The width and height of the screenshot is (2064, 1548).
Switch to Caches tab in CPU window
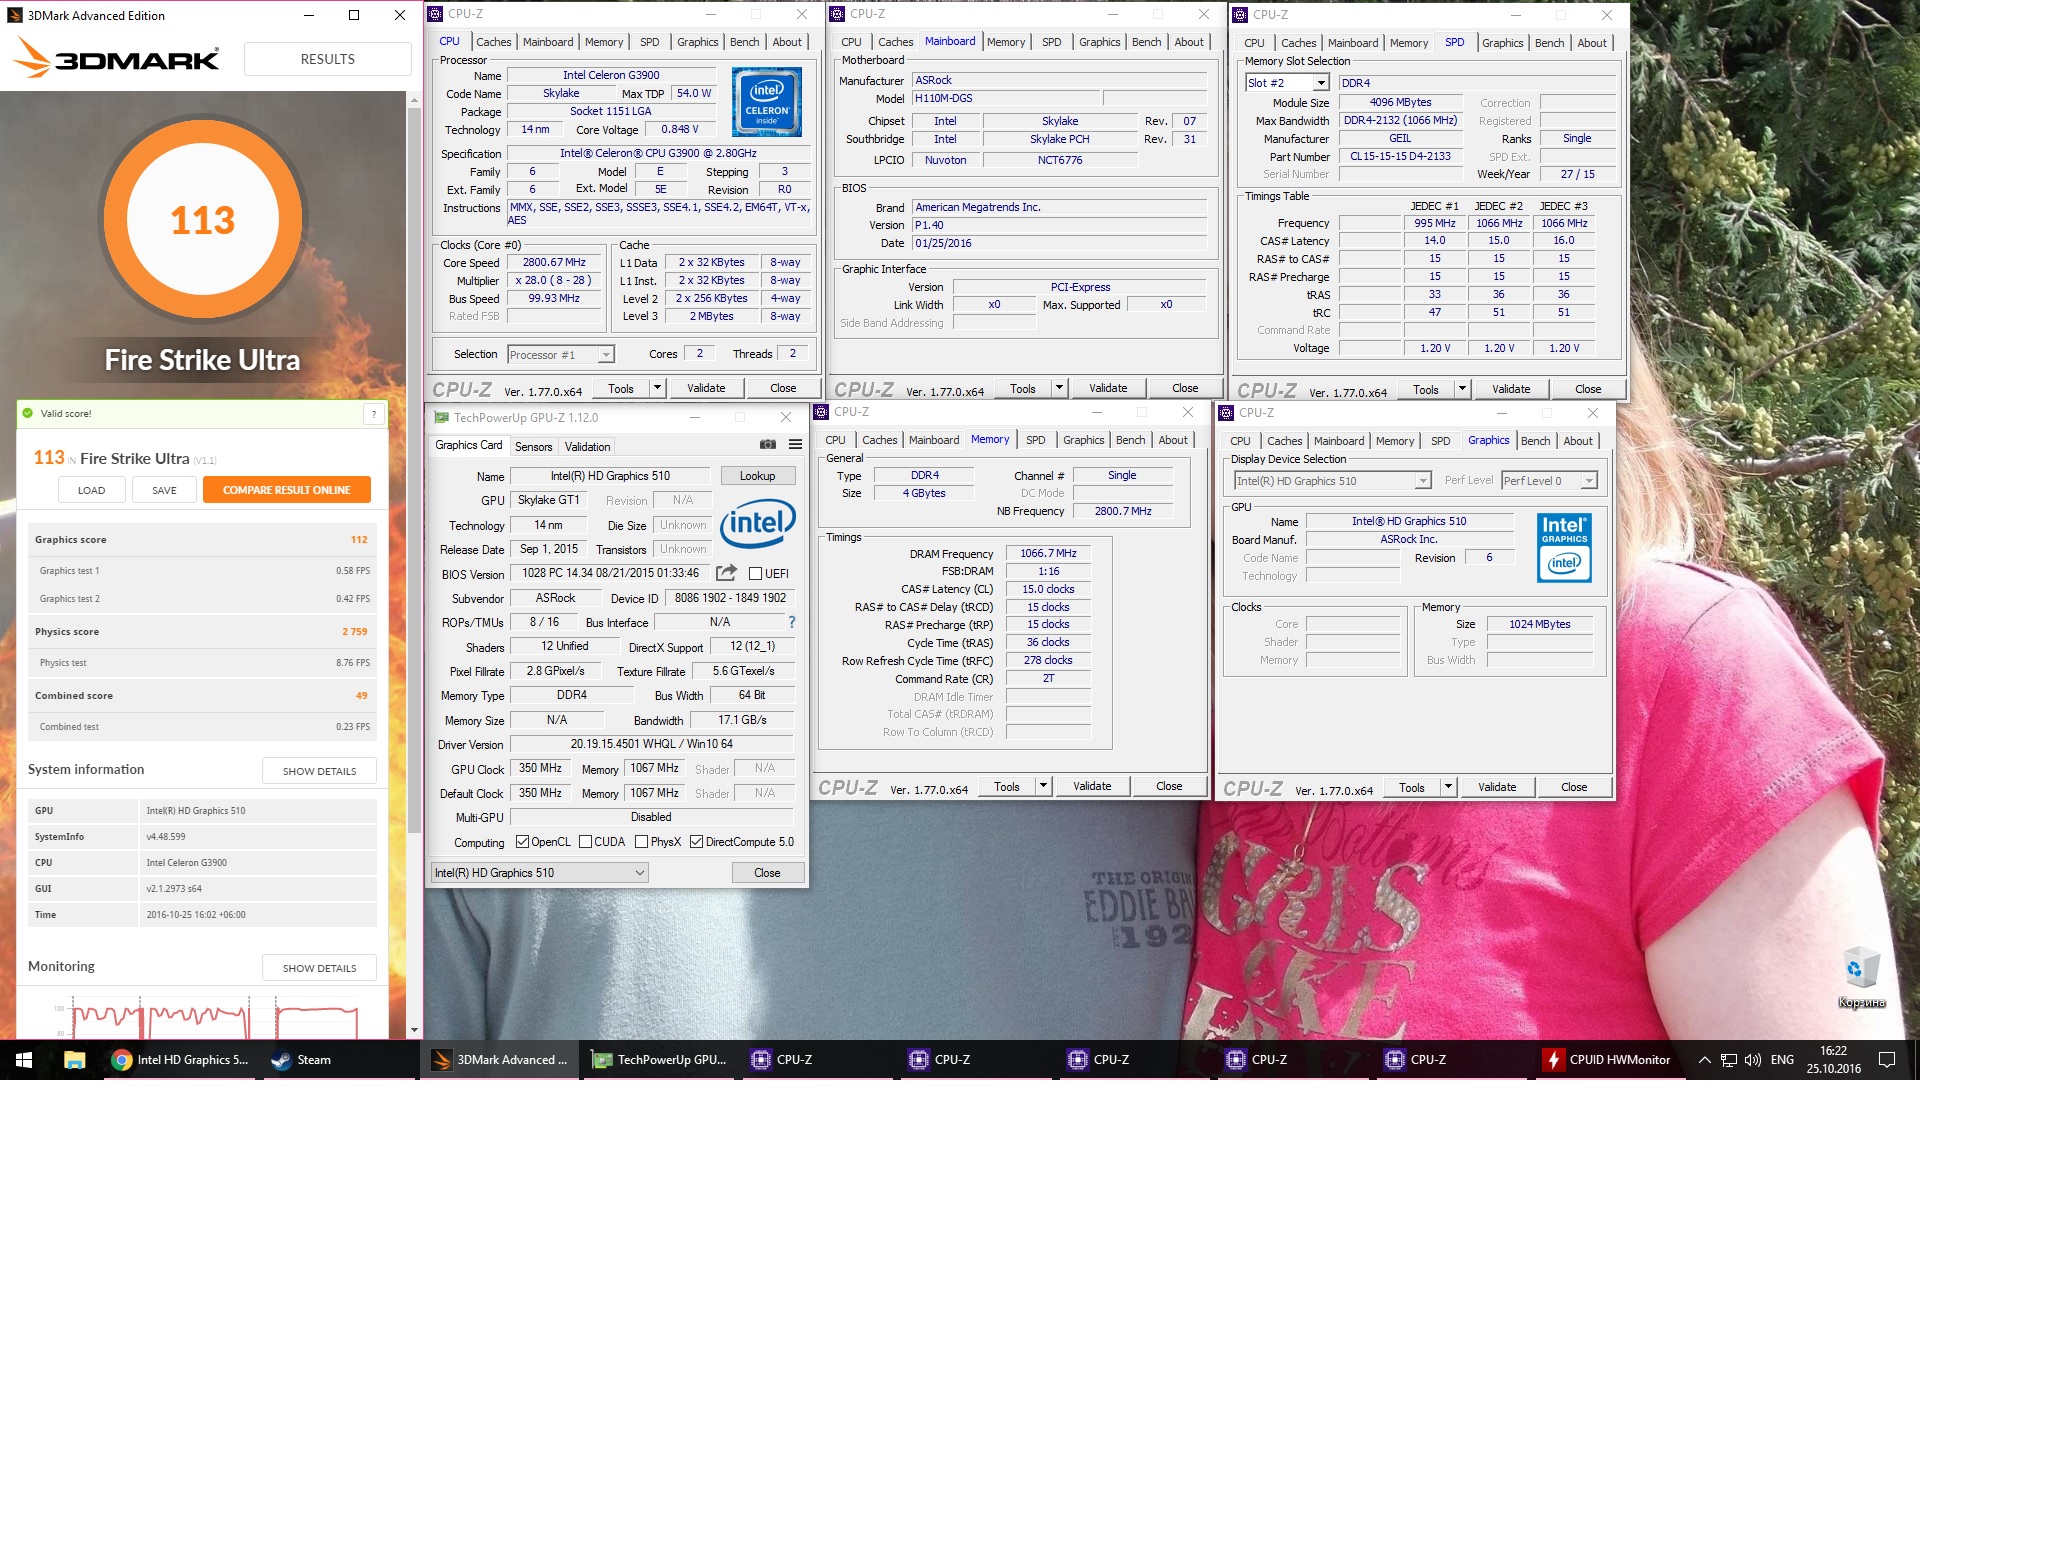point(493,42)
